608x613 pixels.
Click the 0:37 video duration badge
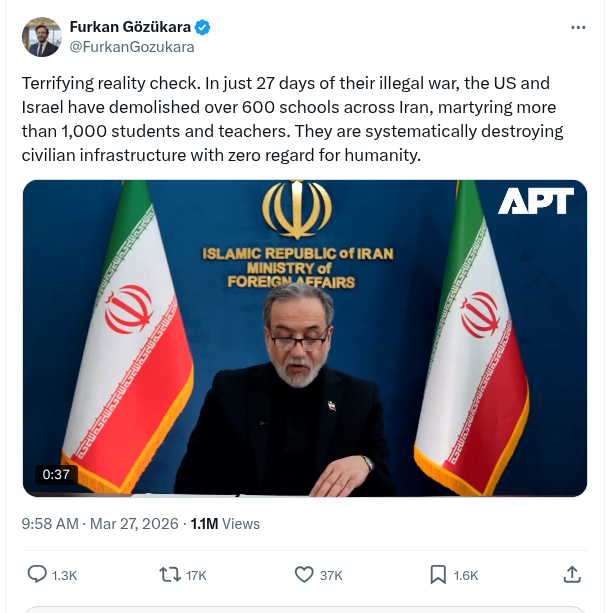click(56, 474)
